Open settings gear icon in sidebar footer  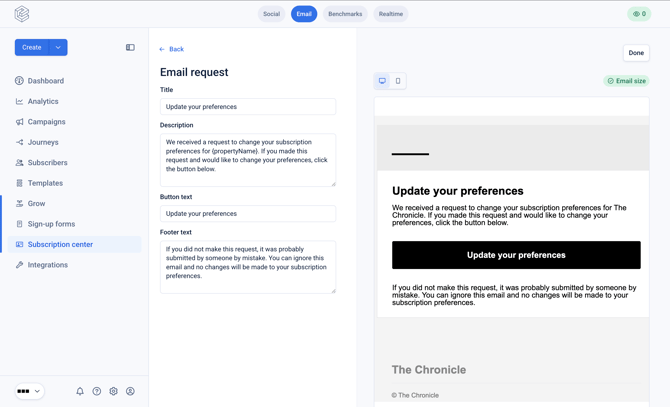[113, 391]
